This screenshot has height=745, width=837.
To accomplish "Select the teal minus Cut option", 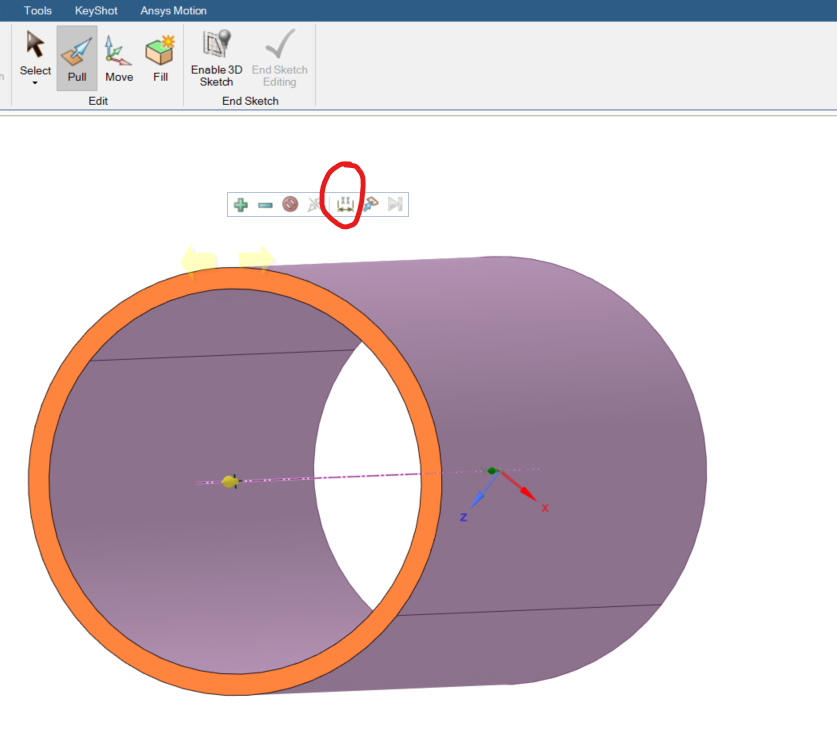I will [265, 205].
